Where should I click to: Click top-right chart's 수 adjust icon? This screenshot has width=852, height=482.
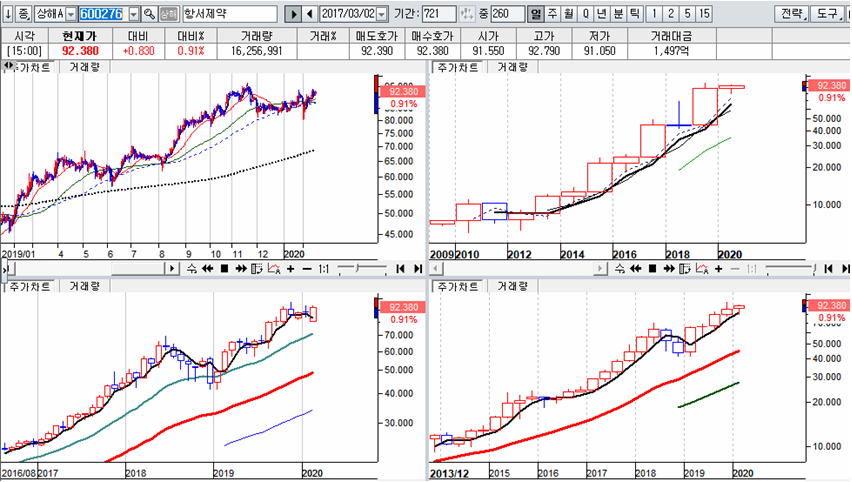click(619, 268)
